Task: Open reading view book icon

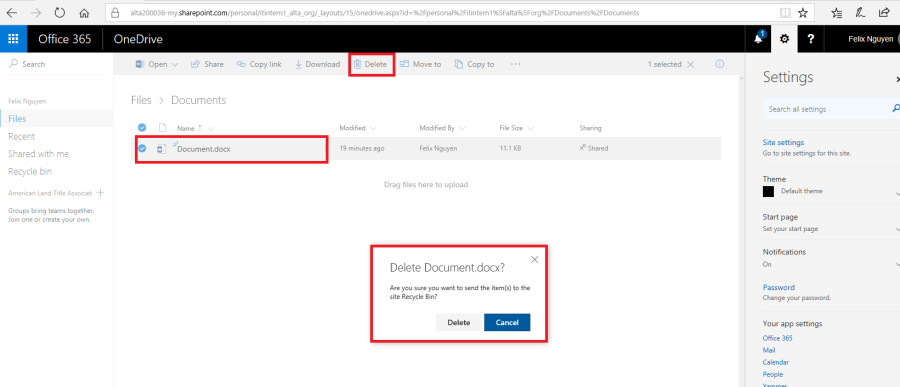Action: 785,13
